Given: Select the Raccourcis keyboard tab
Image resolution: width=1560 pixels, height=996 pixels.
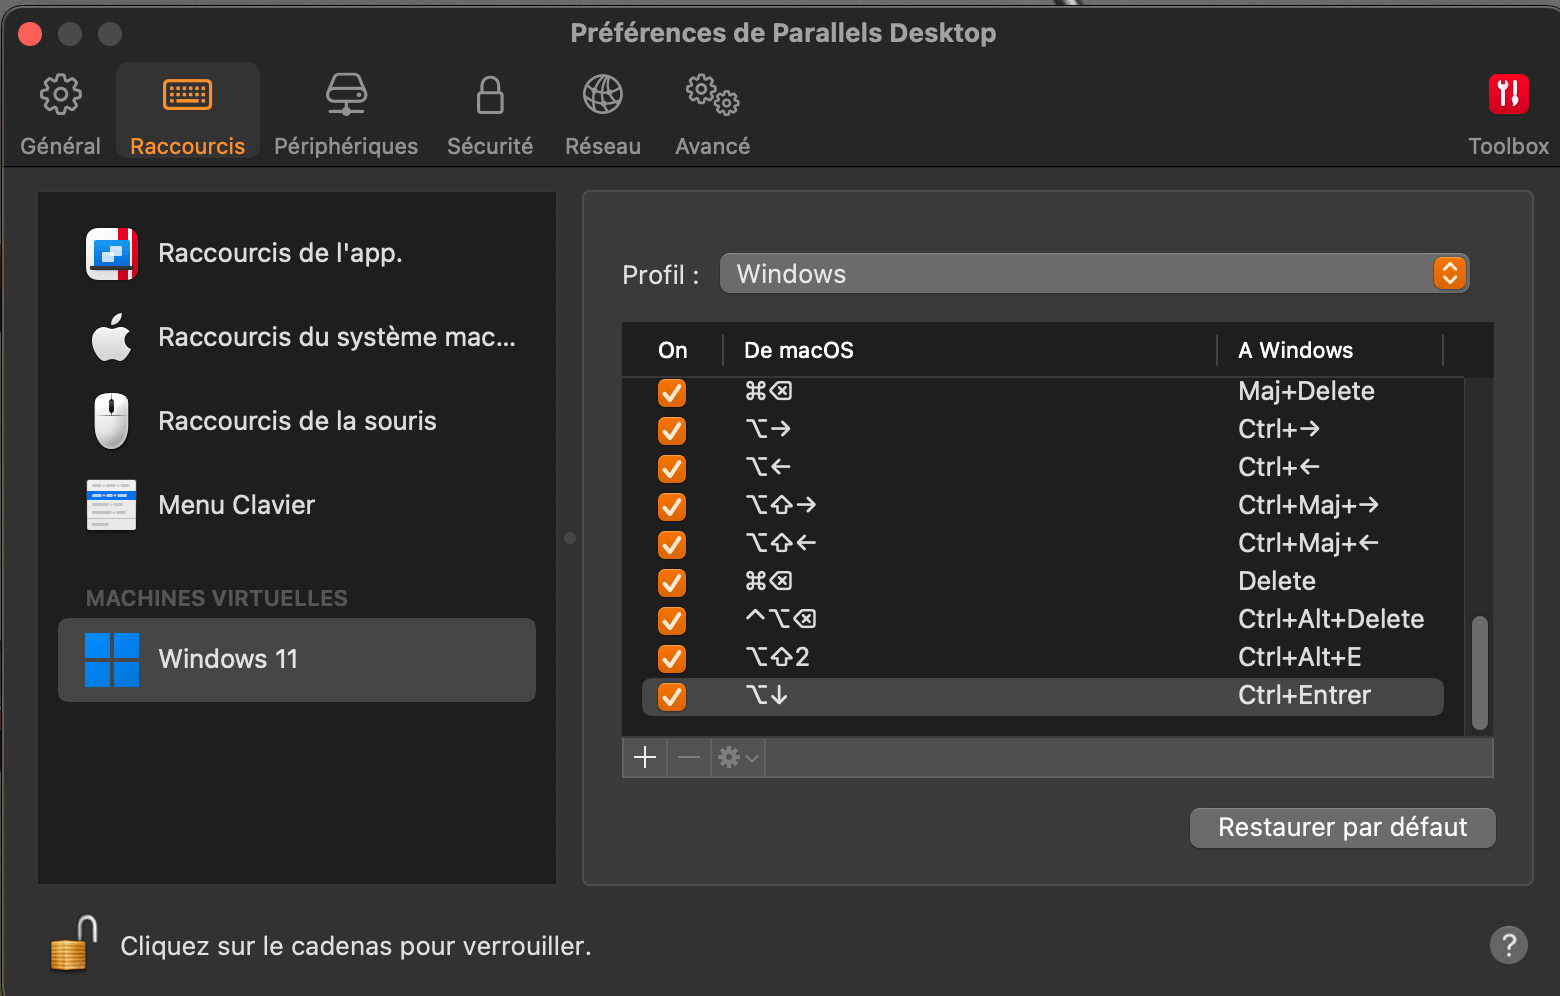Looking at the screenshot, I should click(x=187, y=112).
